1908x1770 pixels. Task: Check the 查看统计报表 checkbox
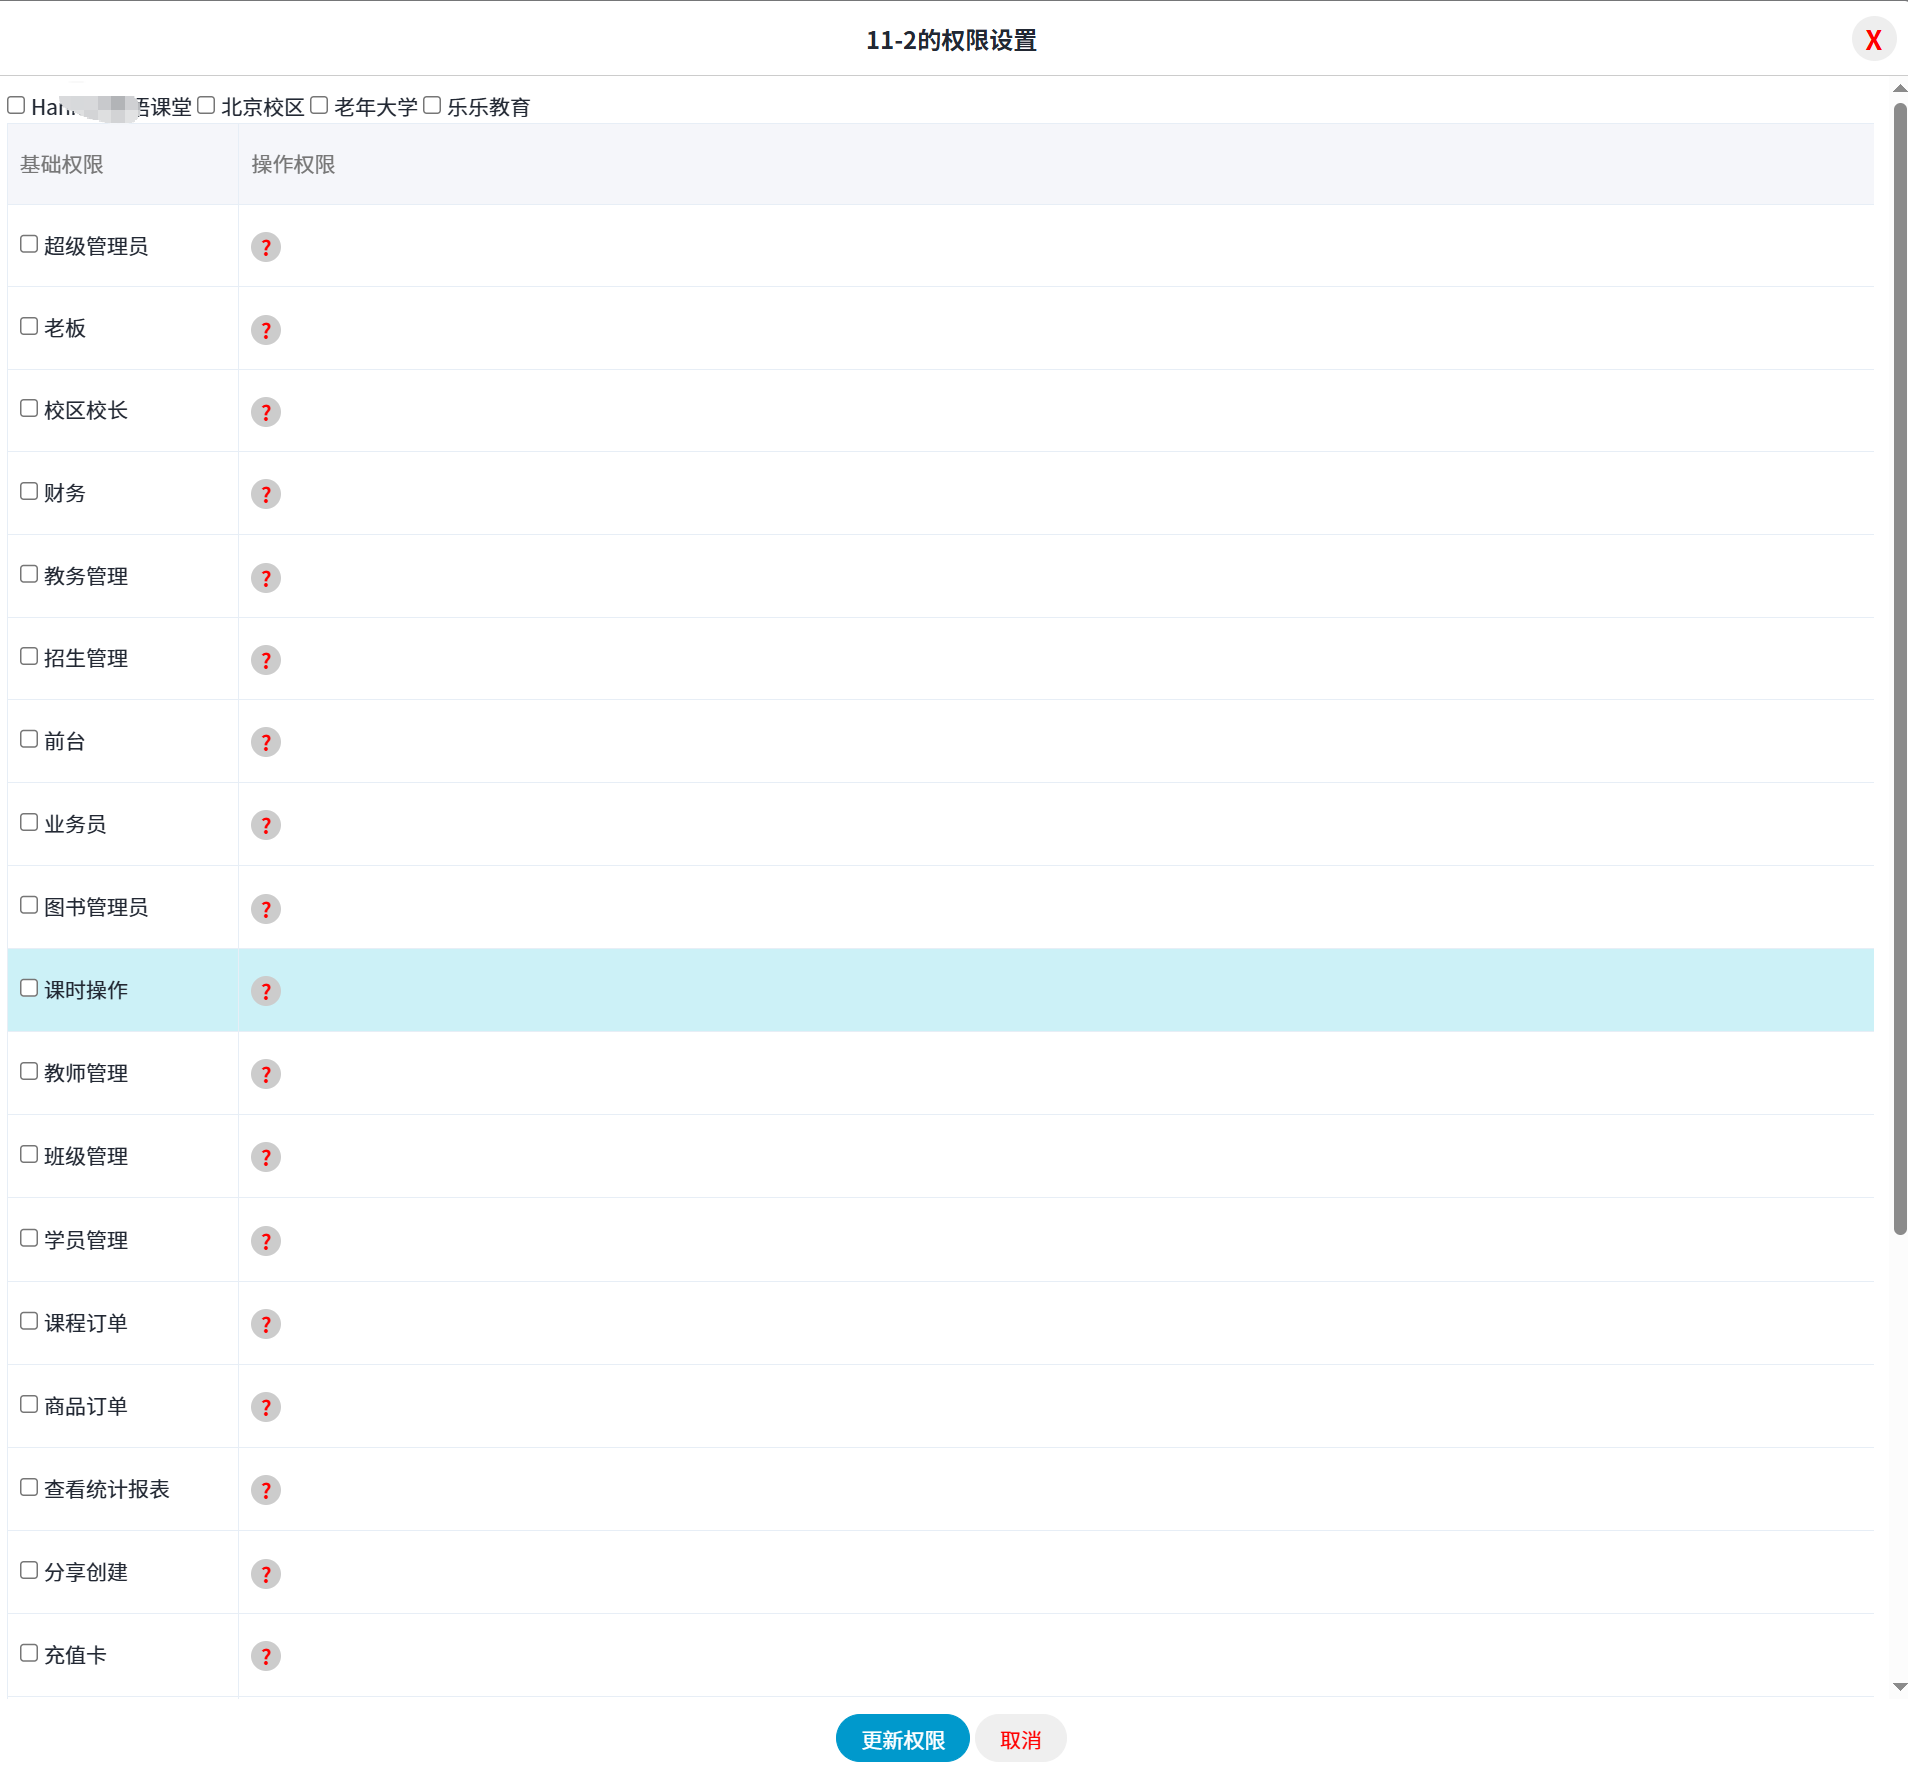[29, 1487]
